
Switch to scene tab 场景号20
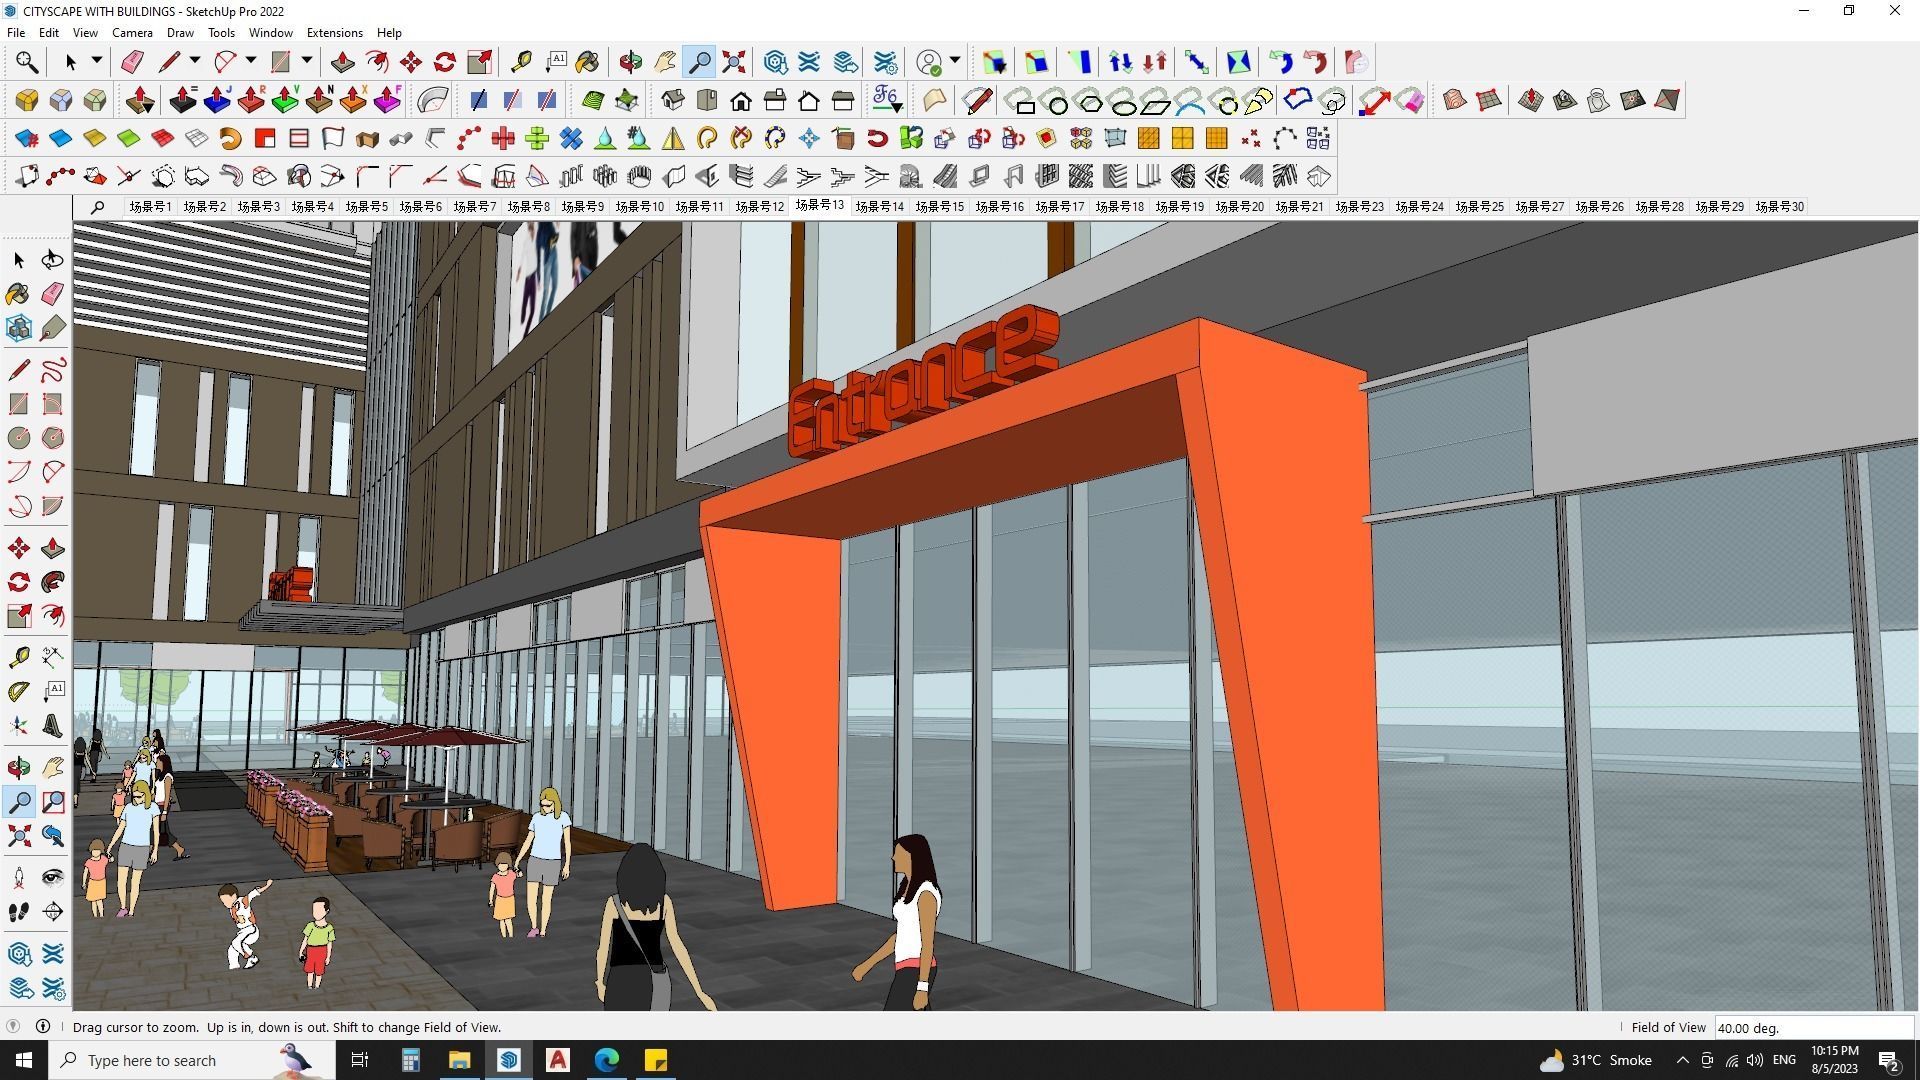(x=1239, y=207)
